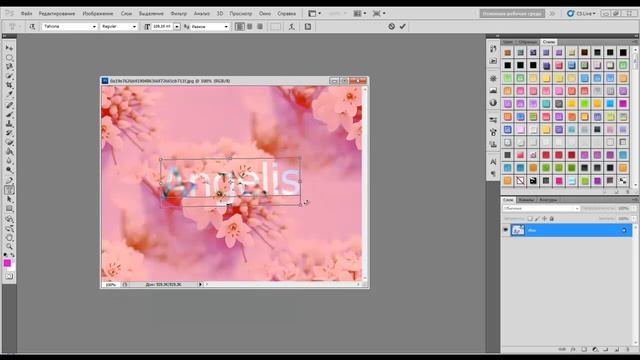The height and width of the screenshot is (360, 640).
Task: Open the Редактирование menu
Action: (x=57, y=13)
